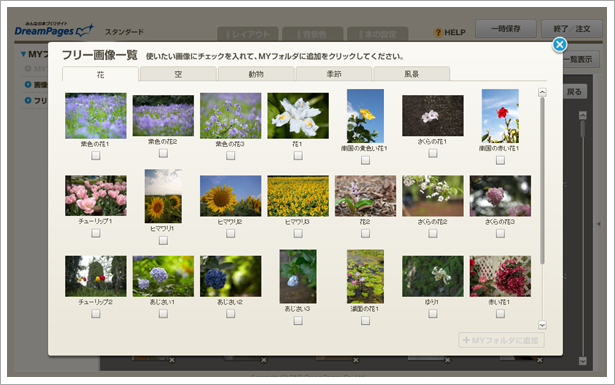615x385 pixels.
Task: Check the box under あじさい2
Action: click(x=231, y=314)
